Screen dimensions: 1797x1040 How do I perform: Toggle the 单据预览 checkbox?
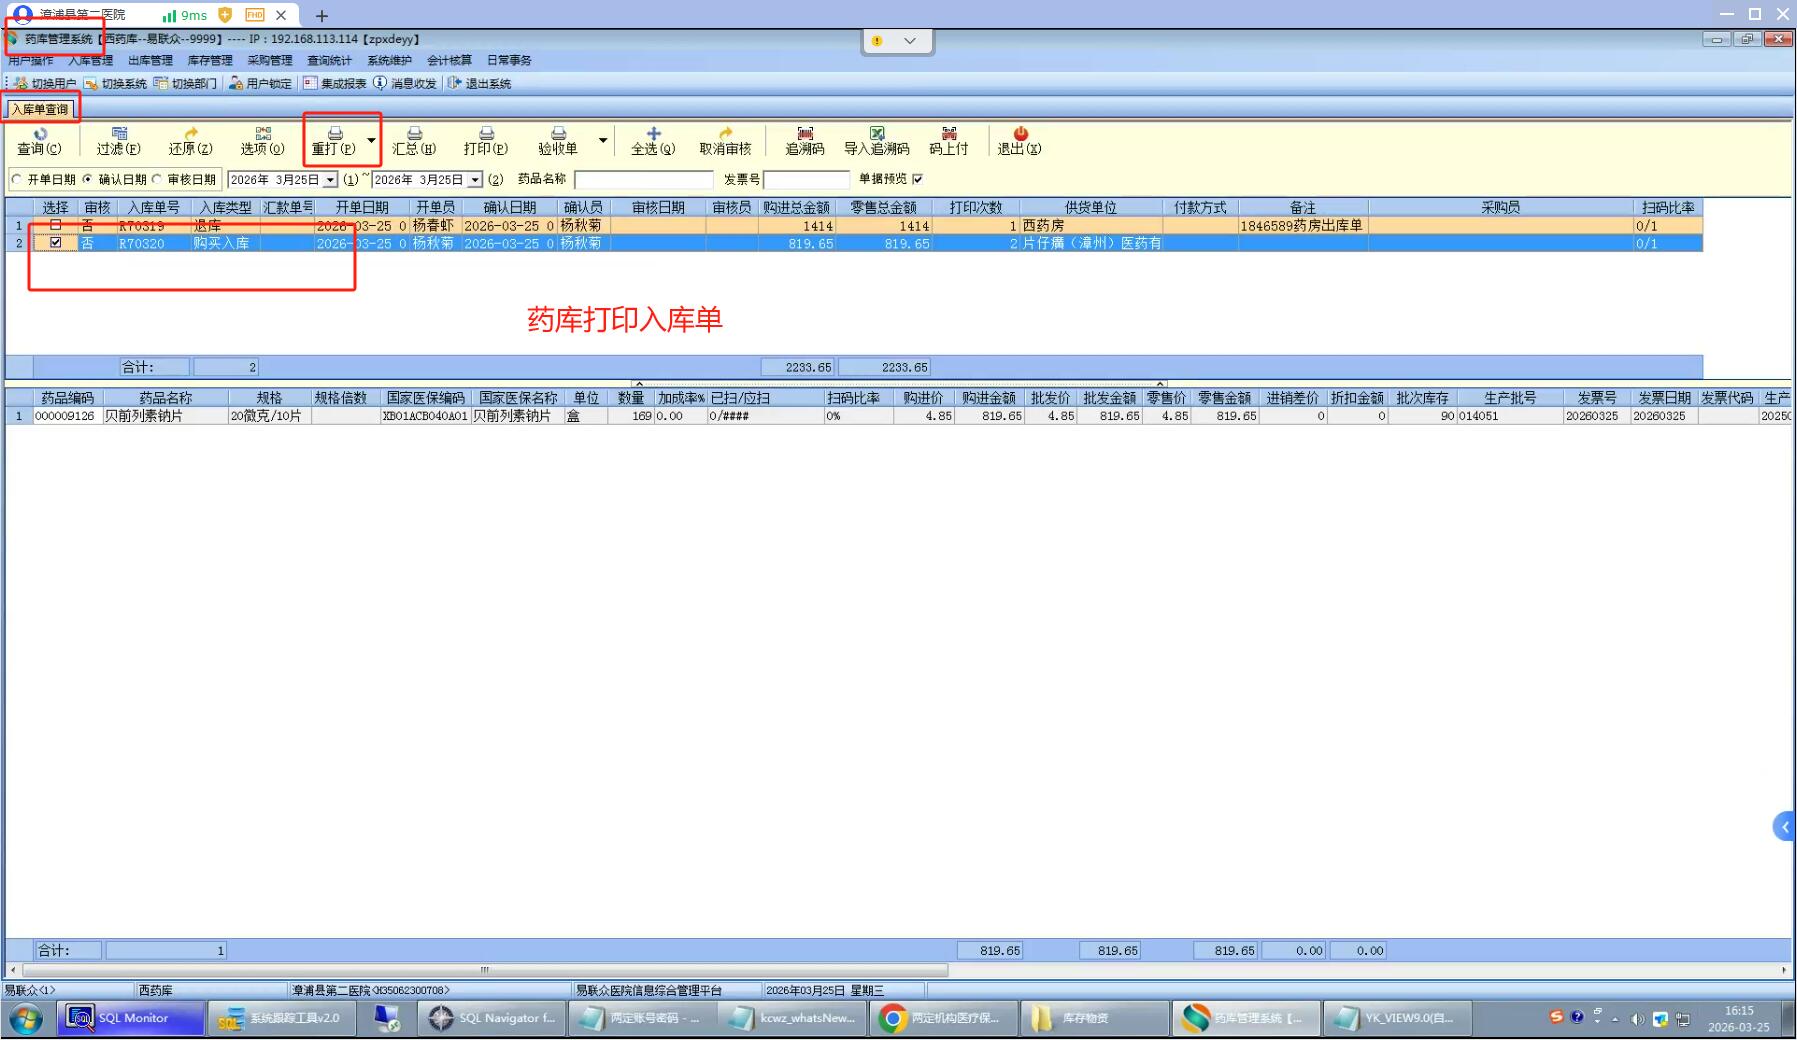917,179
